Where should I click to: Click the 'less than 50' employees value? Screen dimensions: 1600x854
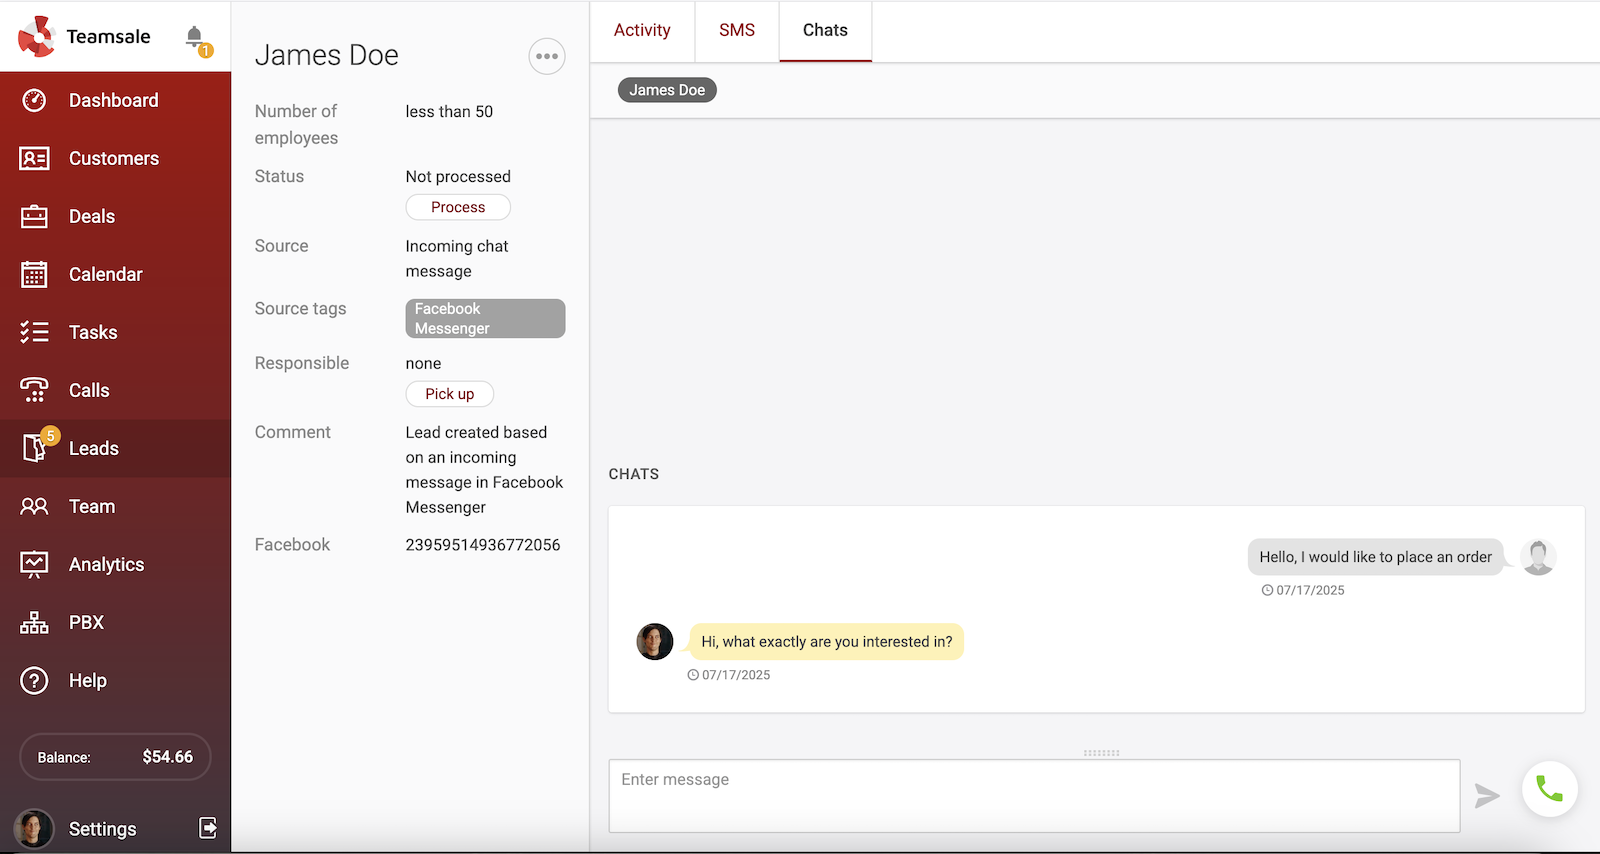pos(449,112)
